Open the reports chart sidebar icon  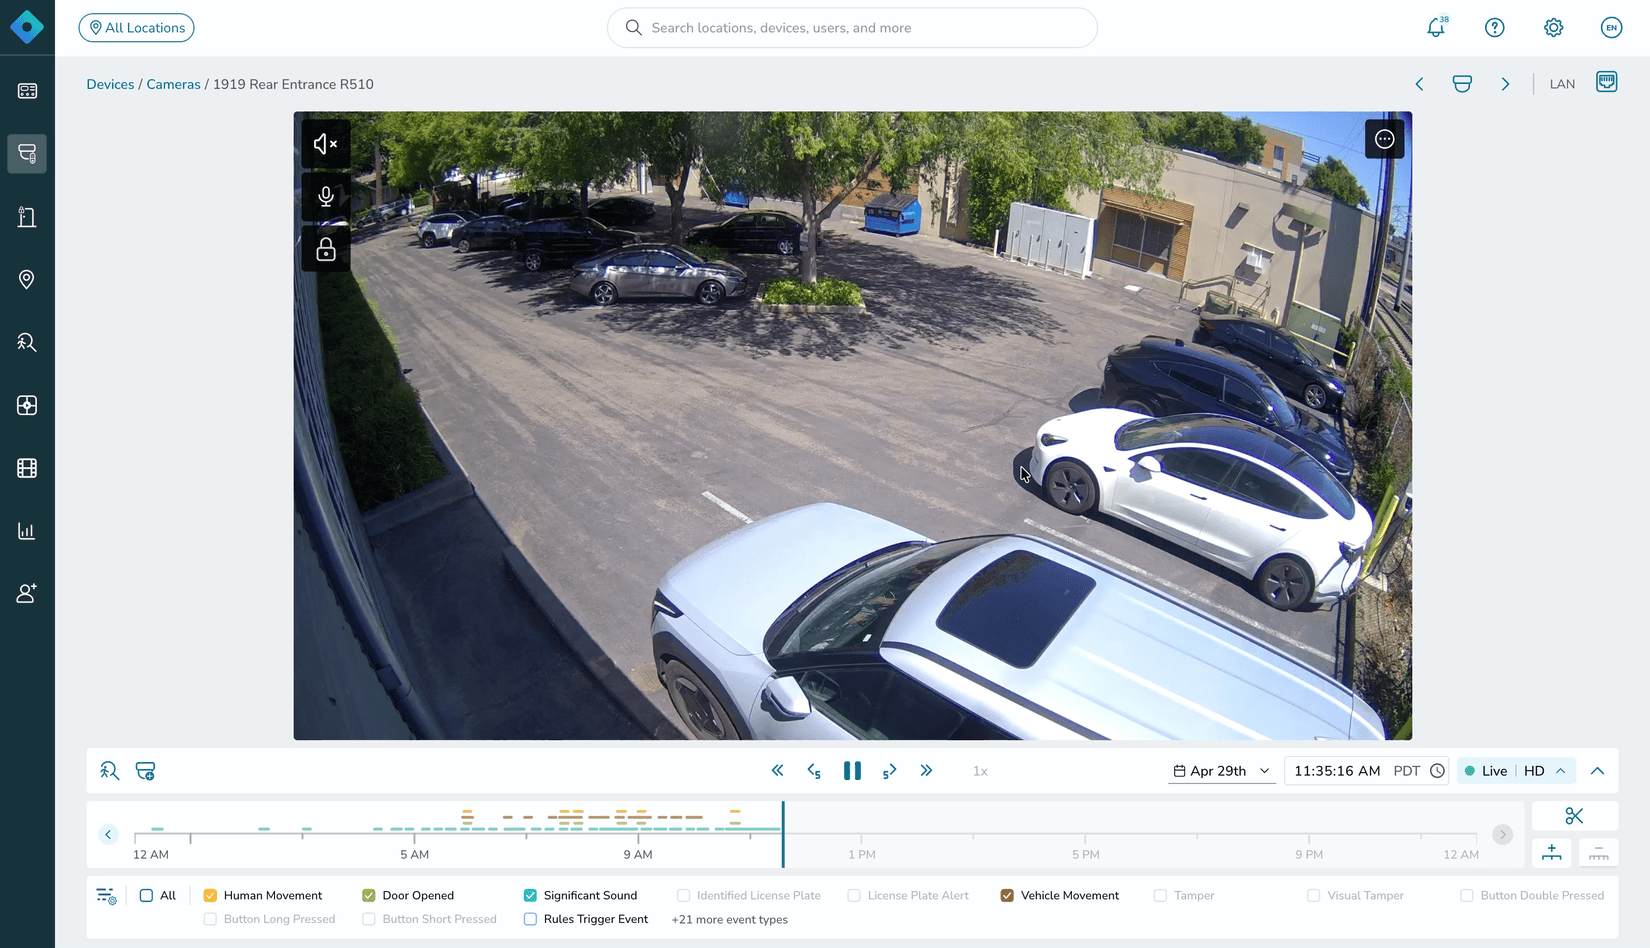(27, 531)
